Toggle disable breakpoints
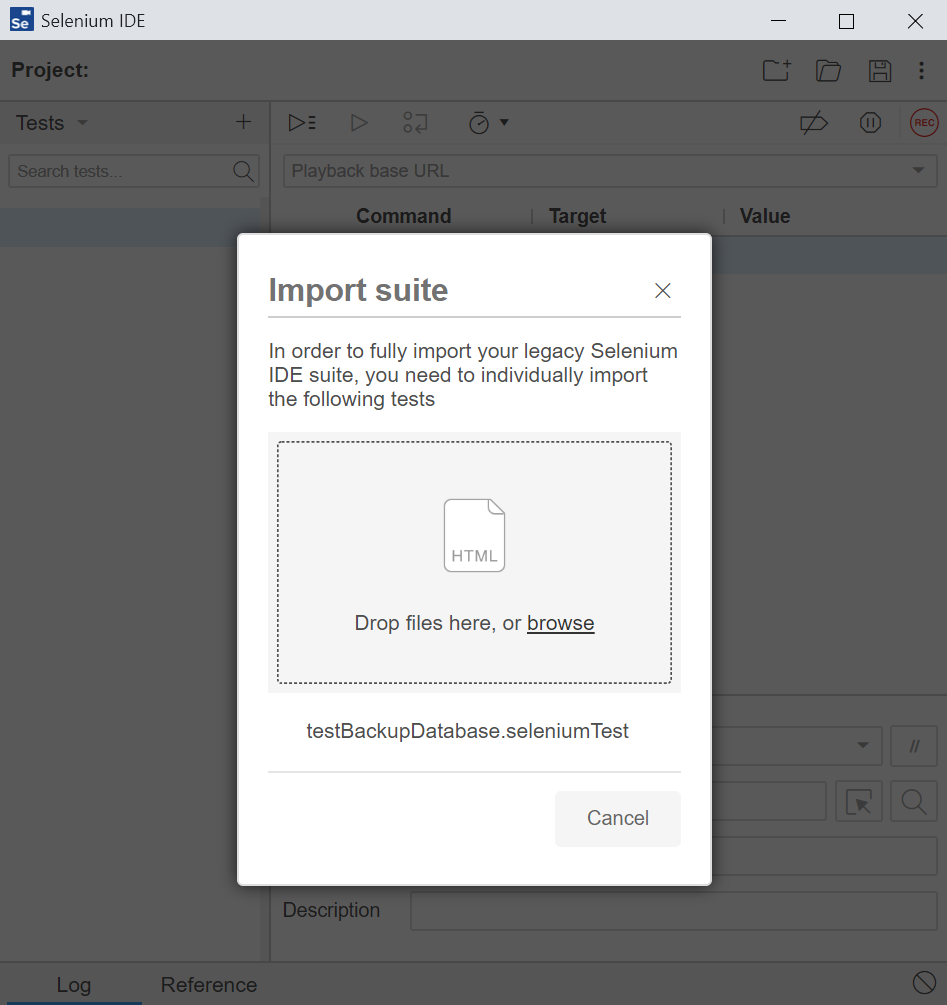The width and height of the screenshot is (947, 1005). (x=813, y=122)
